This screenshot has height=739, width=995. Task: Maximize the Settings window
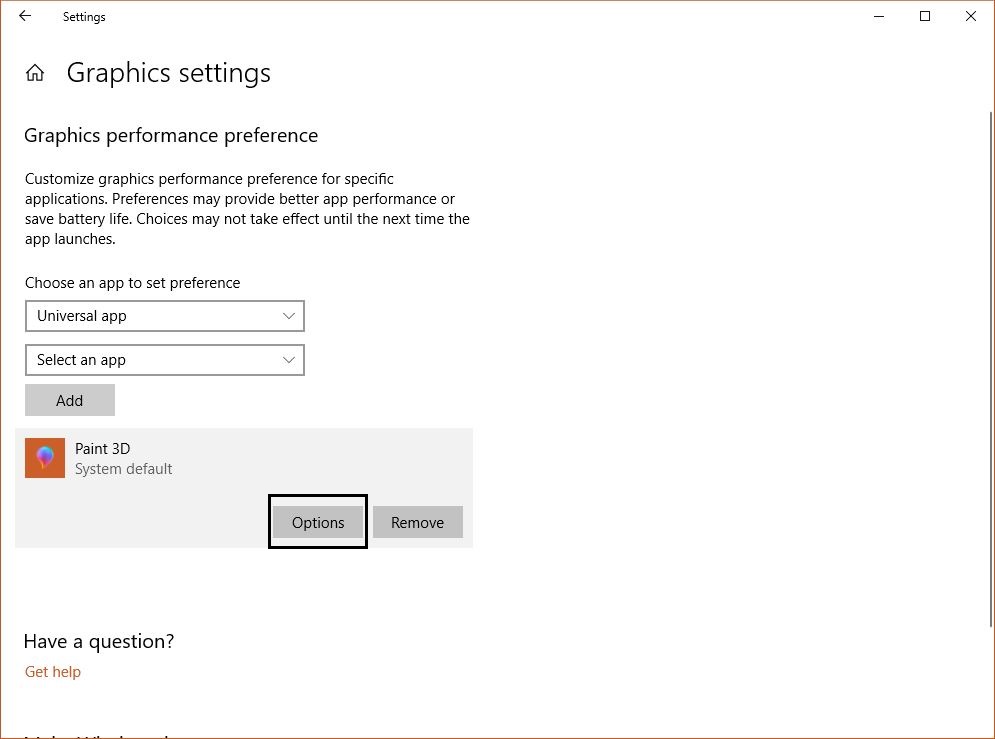pyautogui.click(x=925, y=16)
